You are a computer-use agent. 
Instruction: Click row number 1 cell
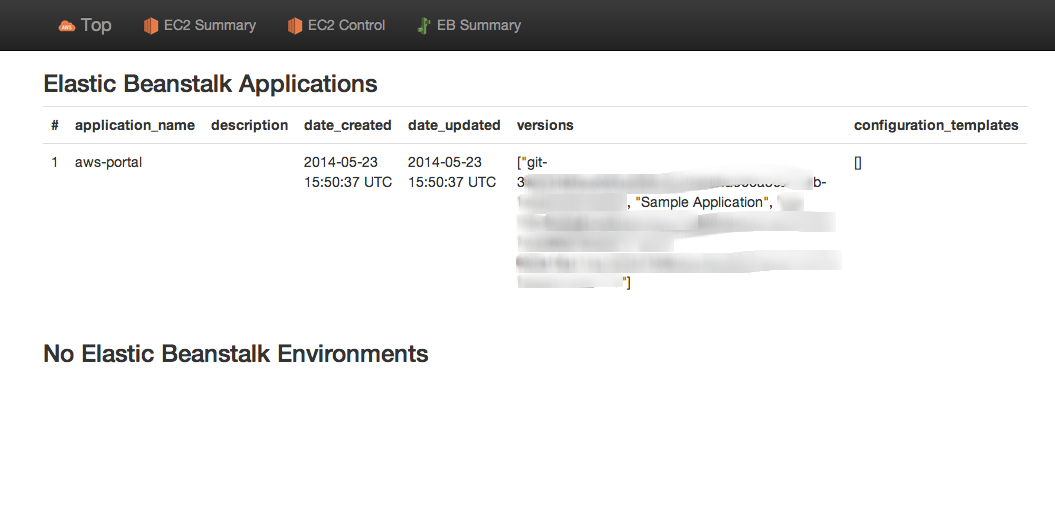[x=54, y=162]
